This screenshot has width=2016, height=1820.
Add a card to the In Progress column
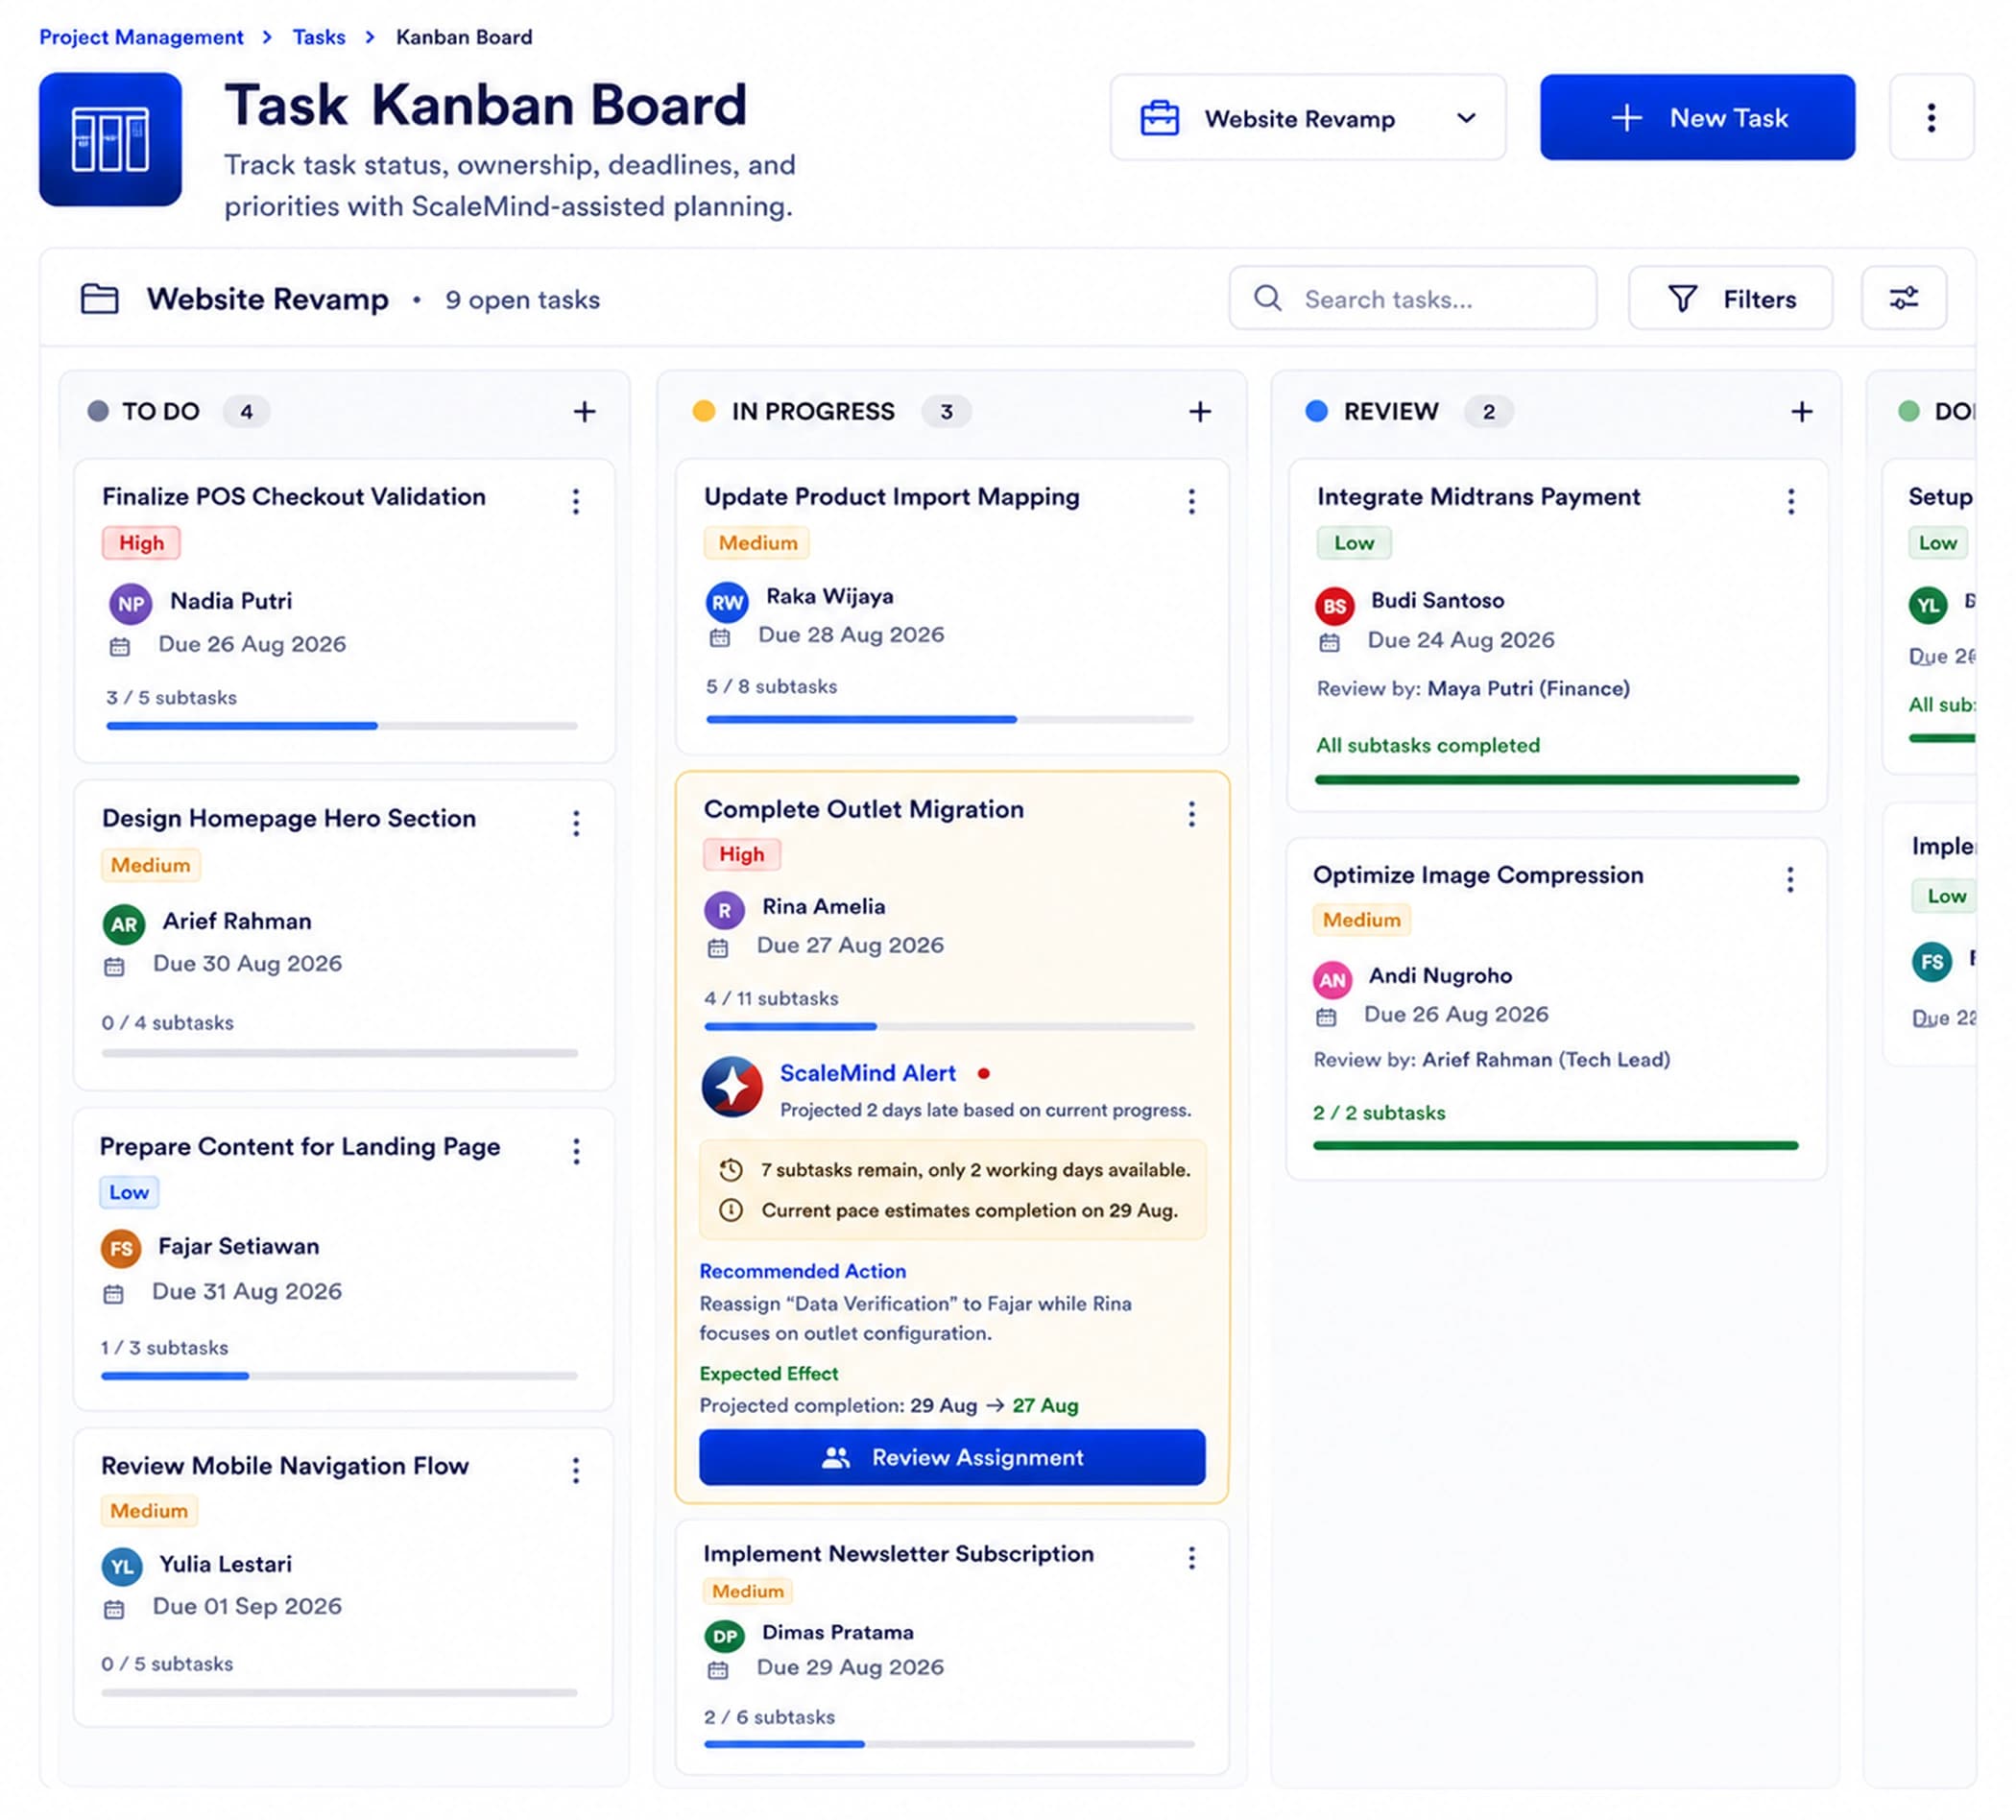point(1200,412)
